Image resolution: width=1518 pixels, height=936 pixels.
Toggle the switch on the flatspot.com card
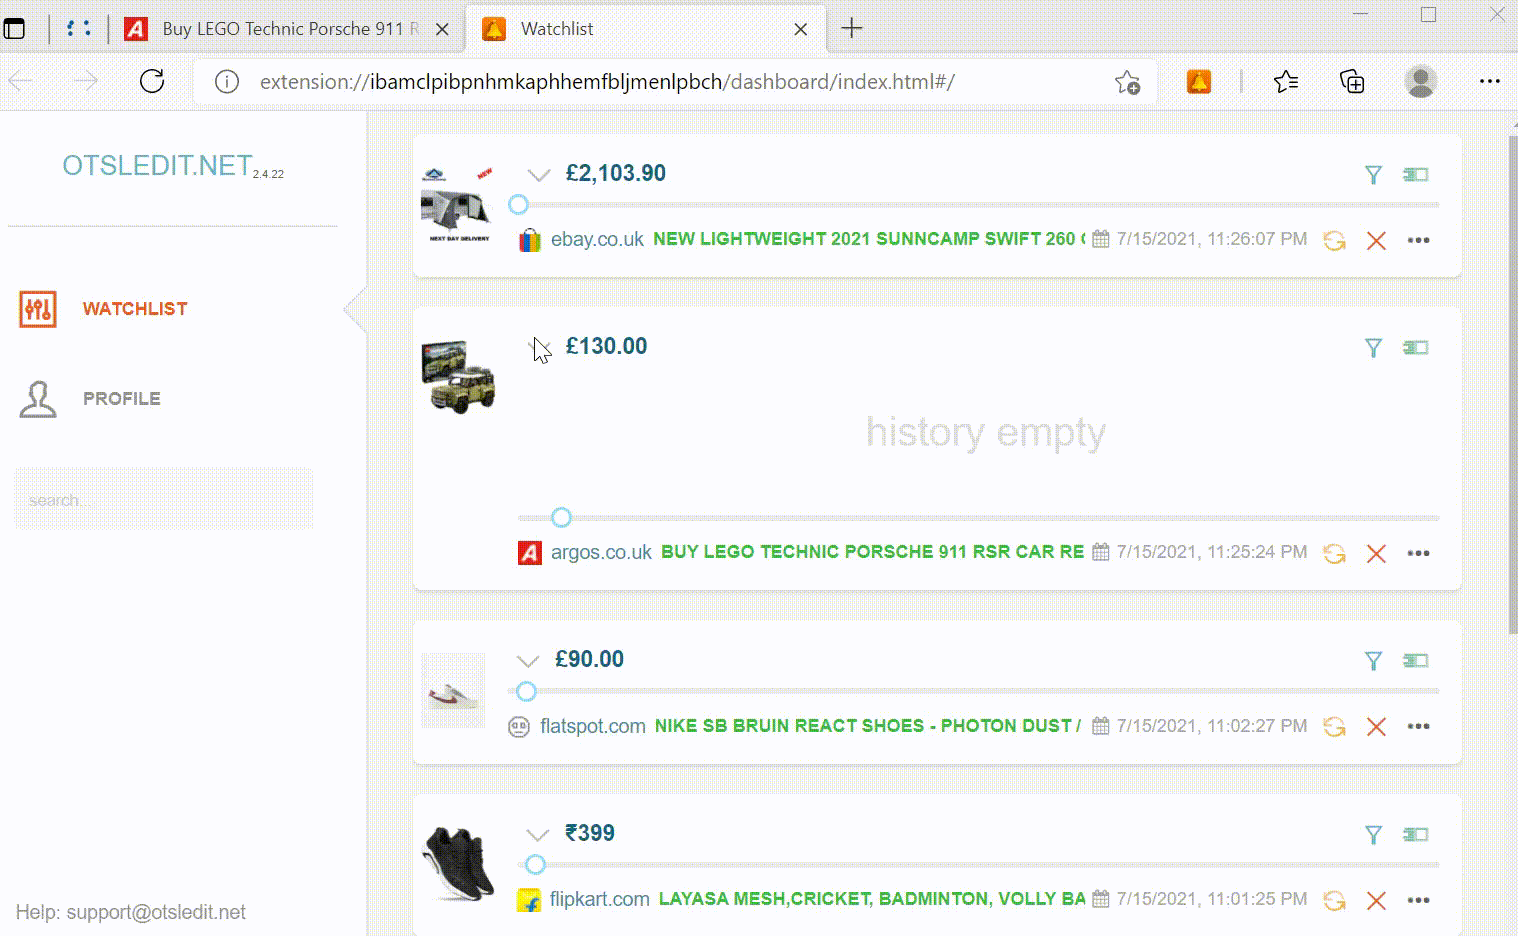pyautogui.click(x=1415, y=661)
